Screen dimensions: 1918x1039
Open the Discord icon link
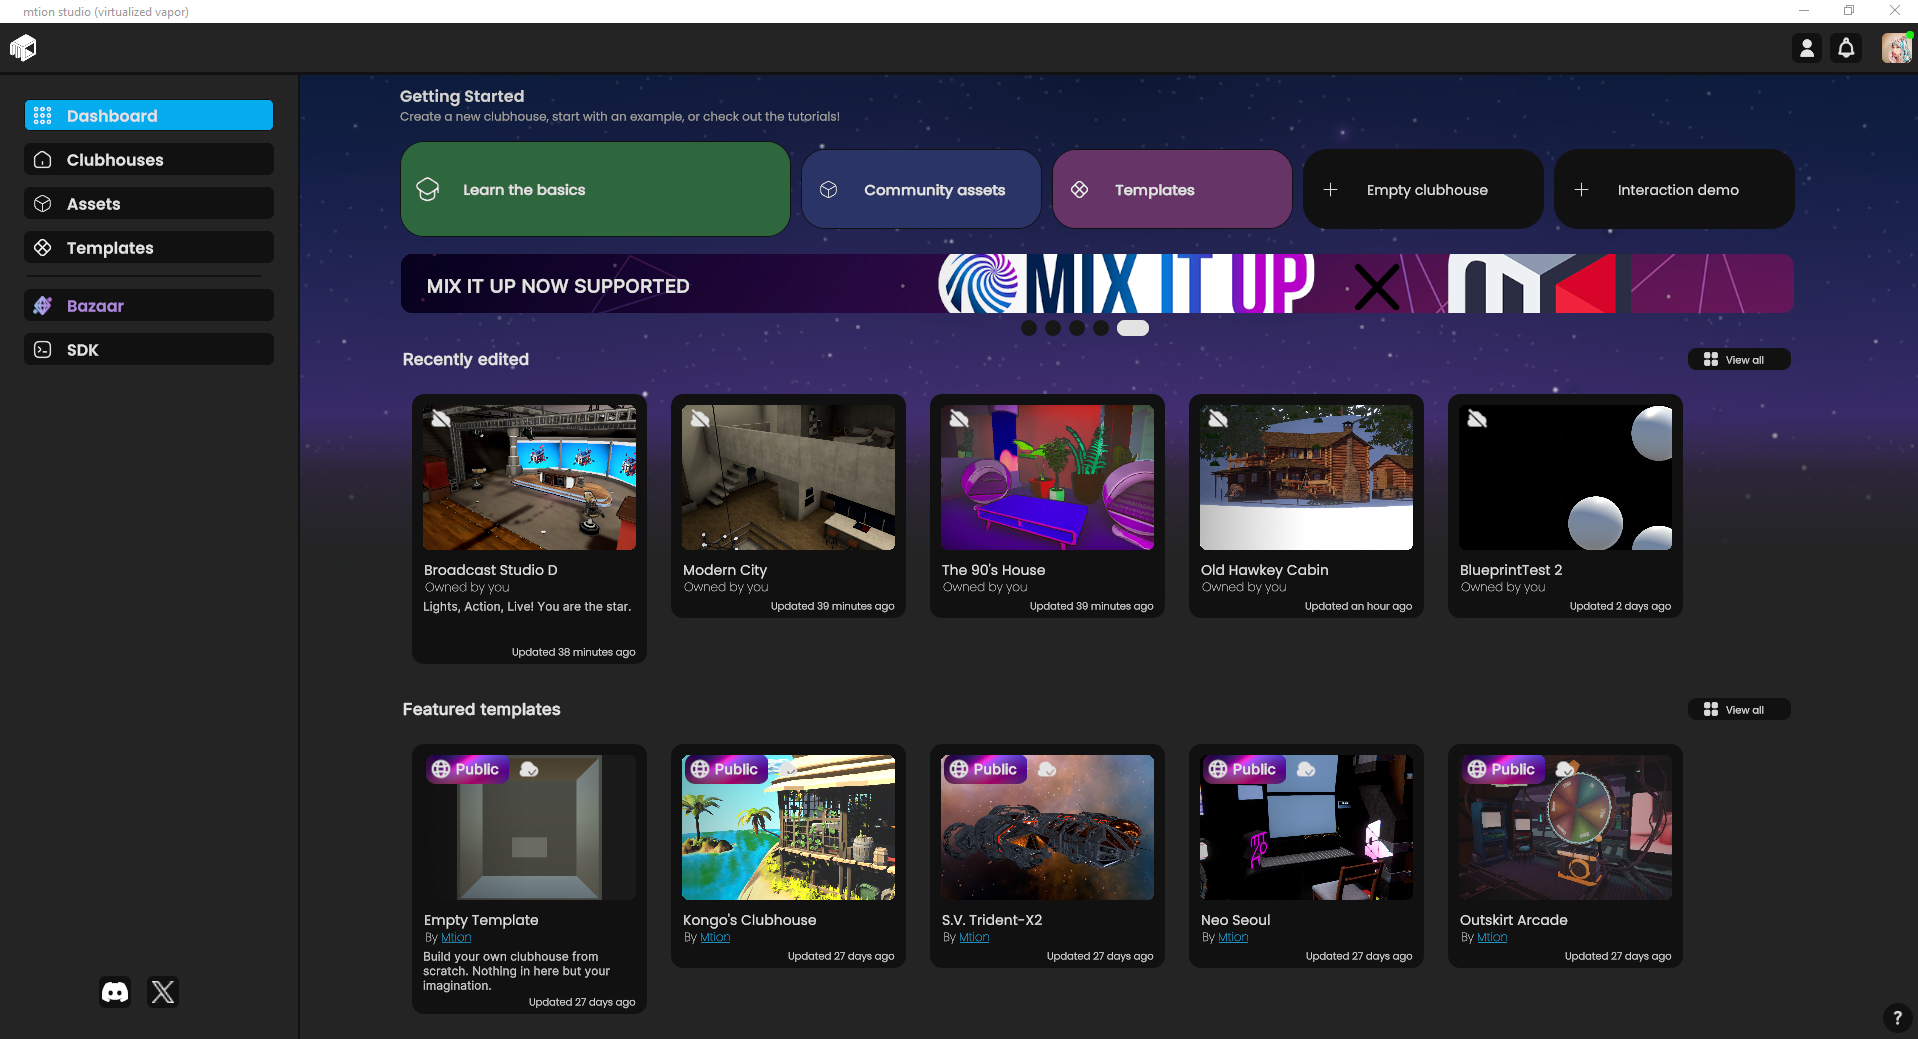(x=115, y=992)
